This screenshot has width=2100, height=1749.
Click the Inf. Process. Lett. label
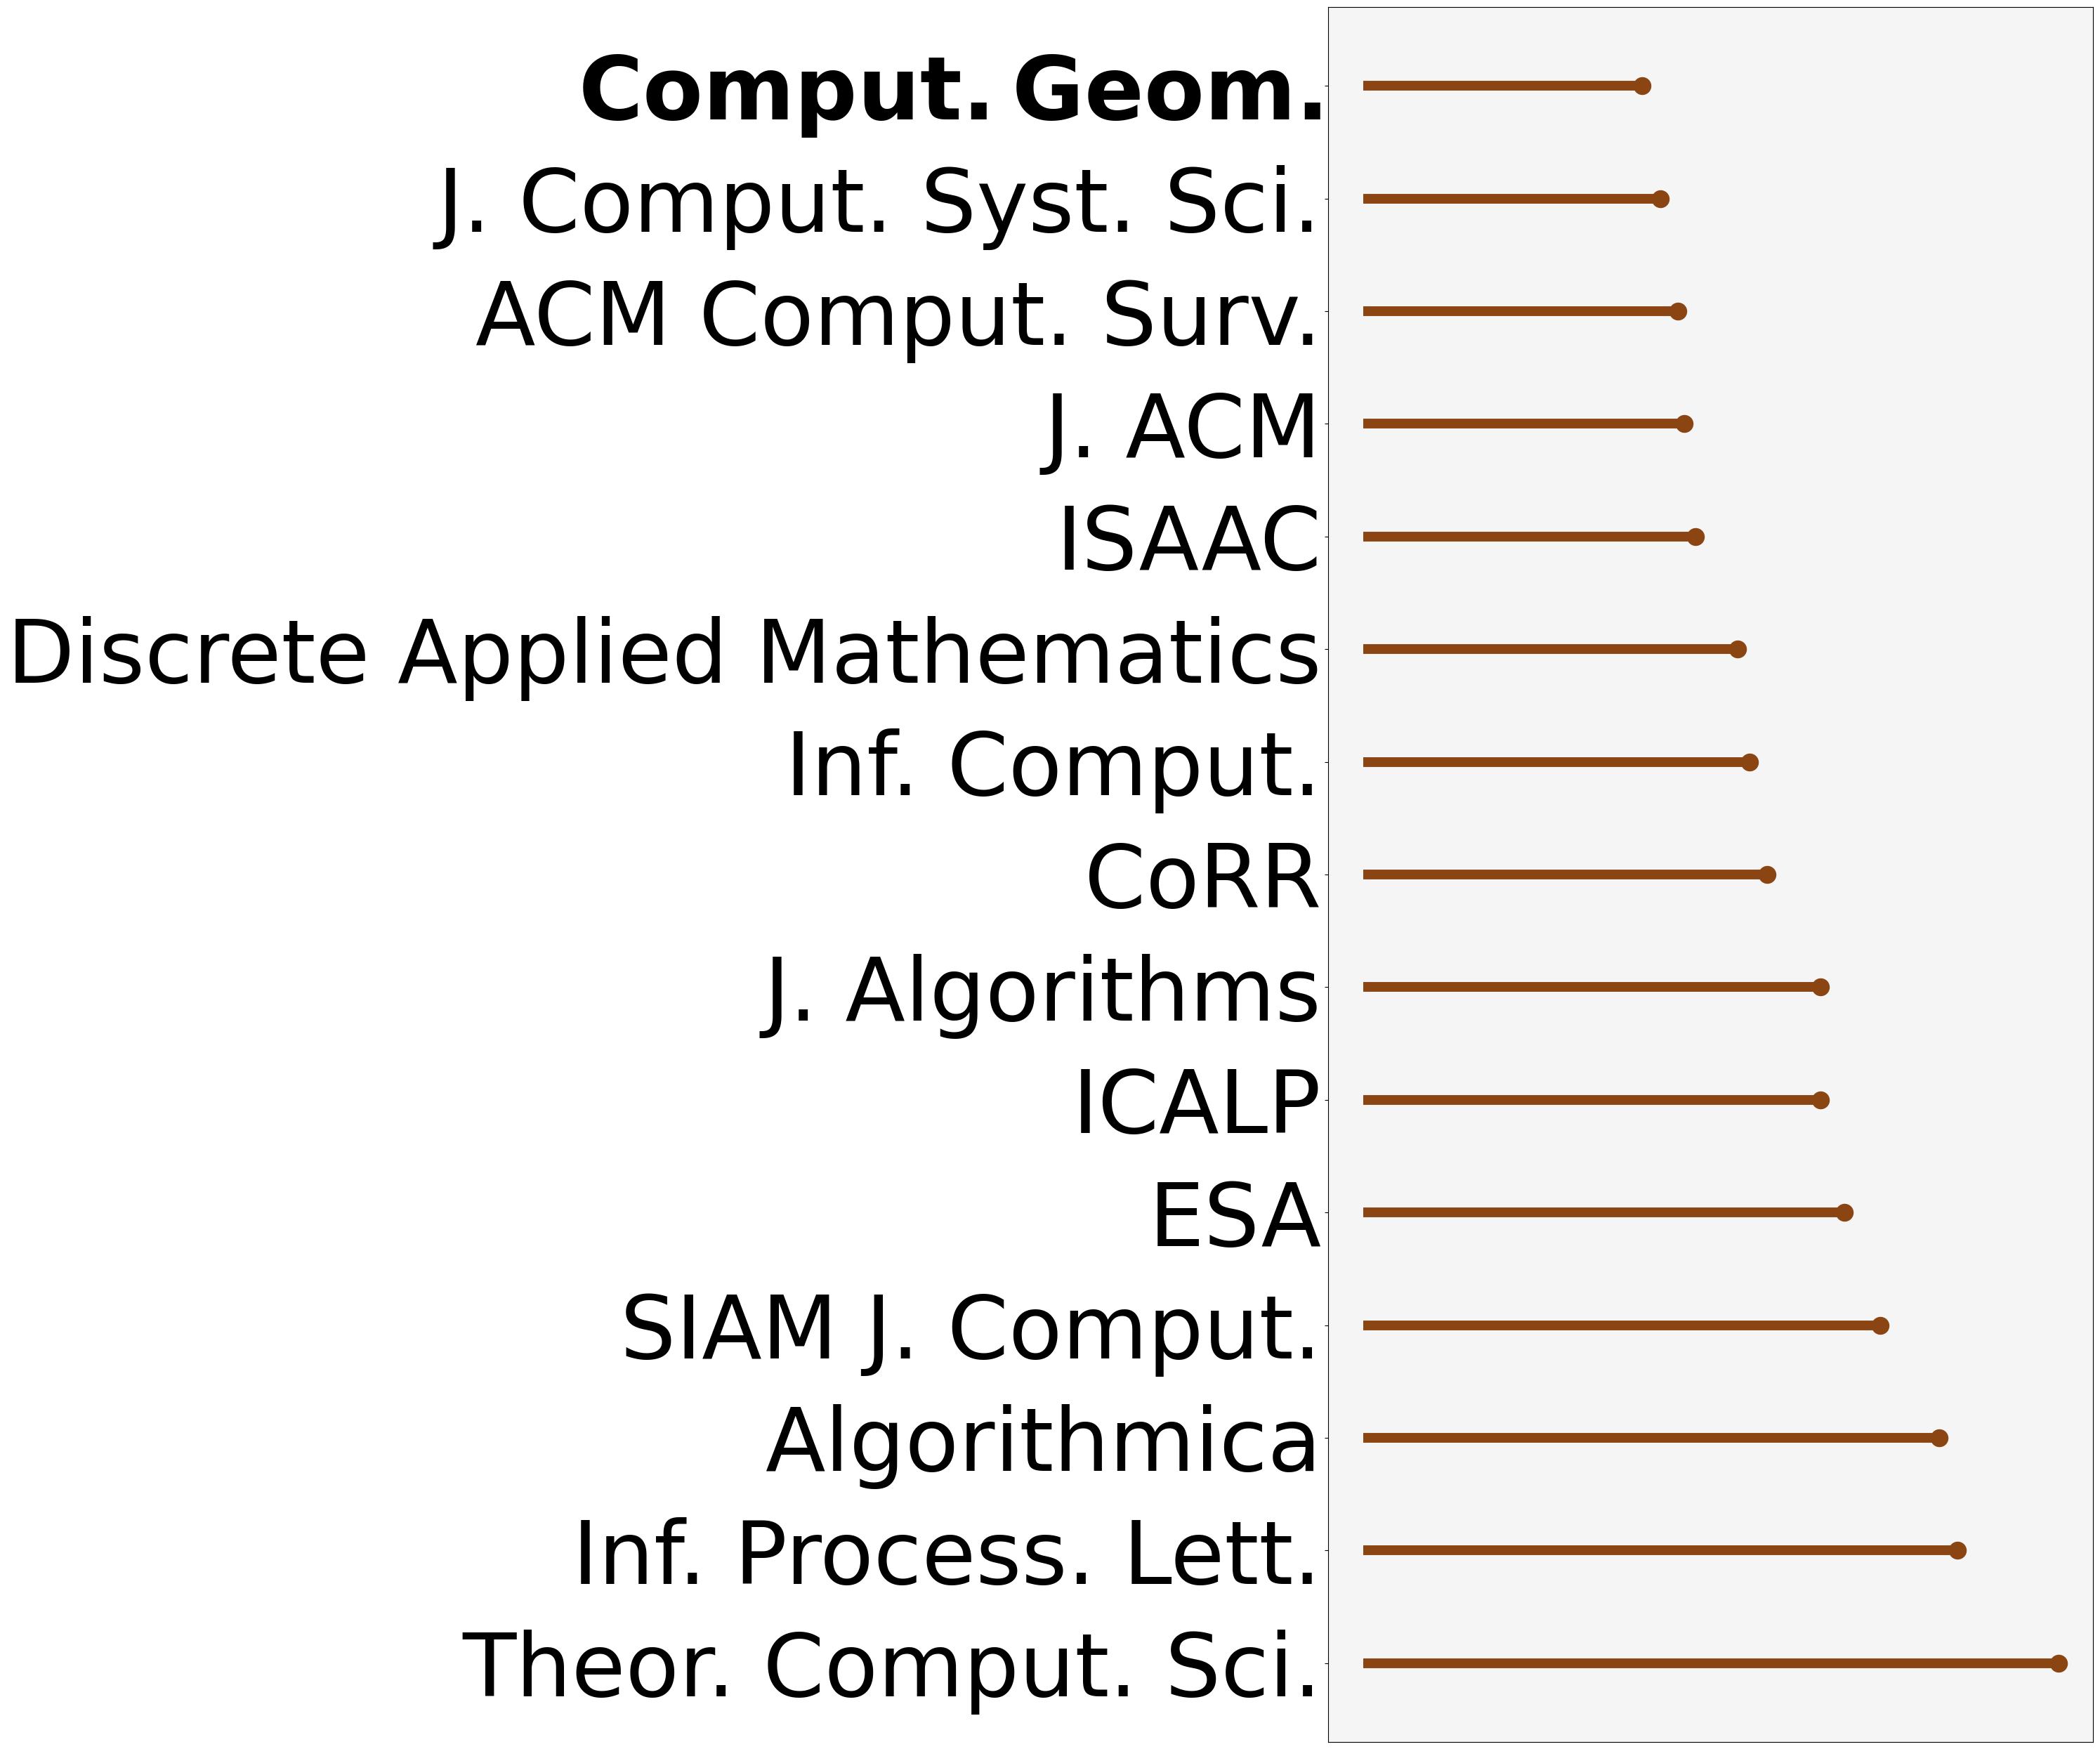tap(946, 1554)
